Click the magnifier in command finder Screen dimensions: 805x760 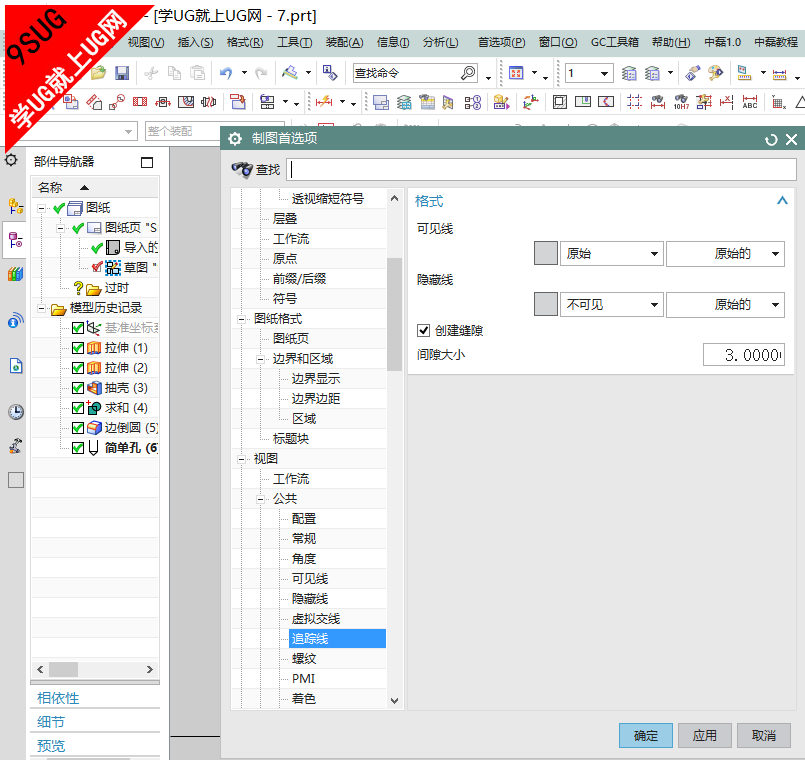(x=468, y=73)
